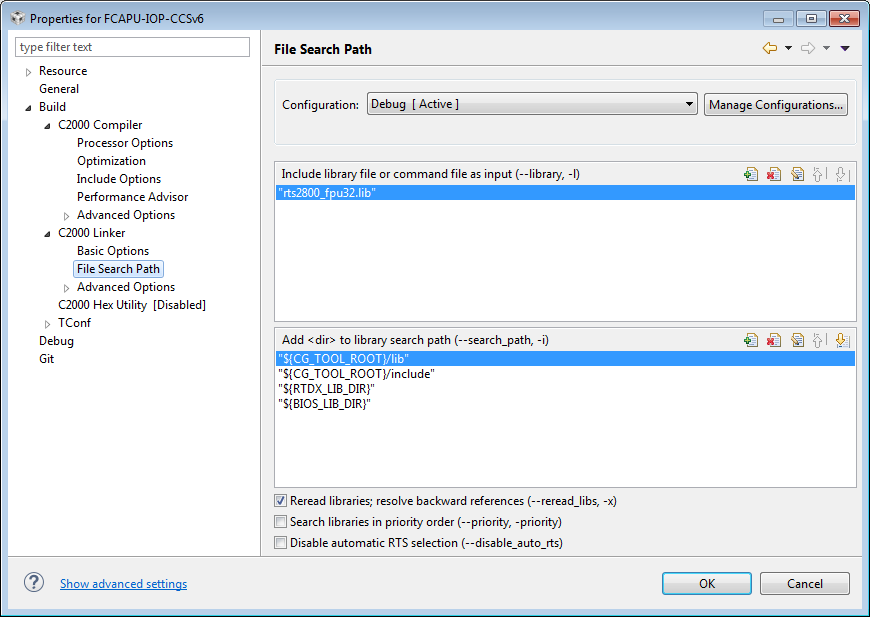This screenshot has width=870, height=617.
Task: Click into the type filter text field
Action: tap(132, 47)
